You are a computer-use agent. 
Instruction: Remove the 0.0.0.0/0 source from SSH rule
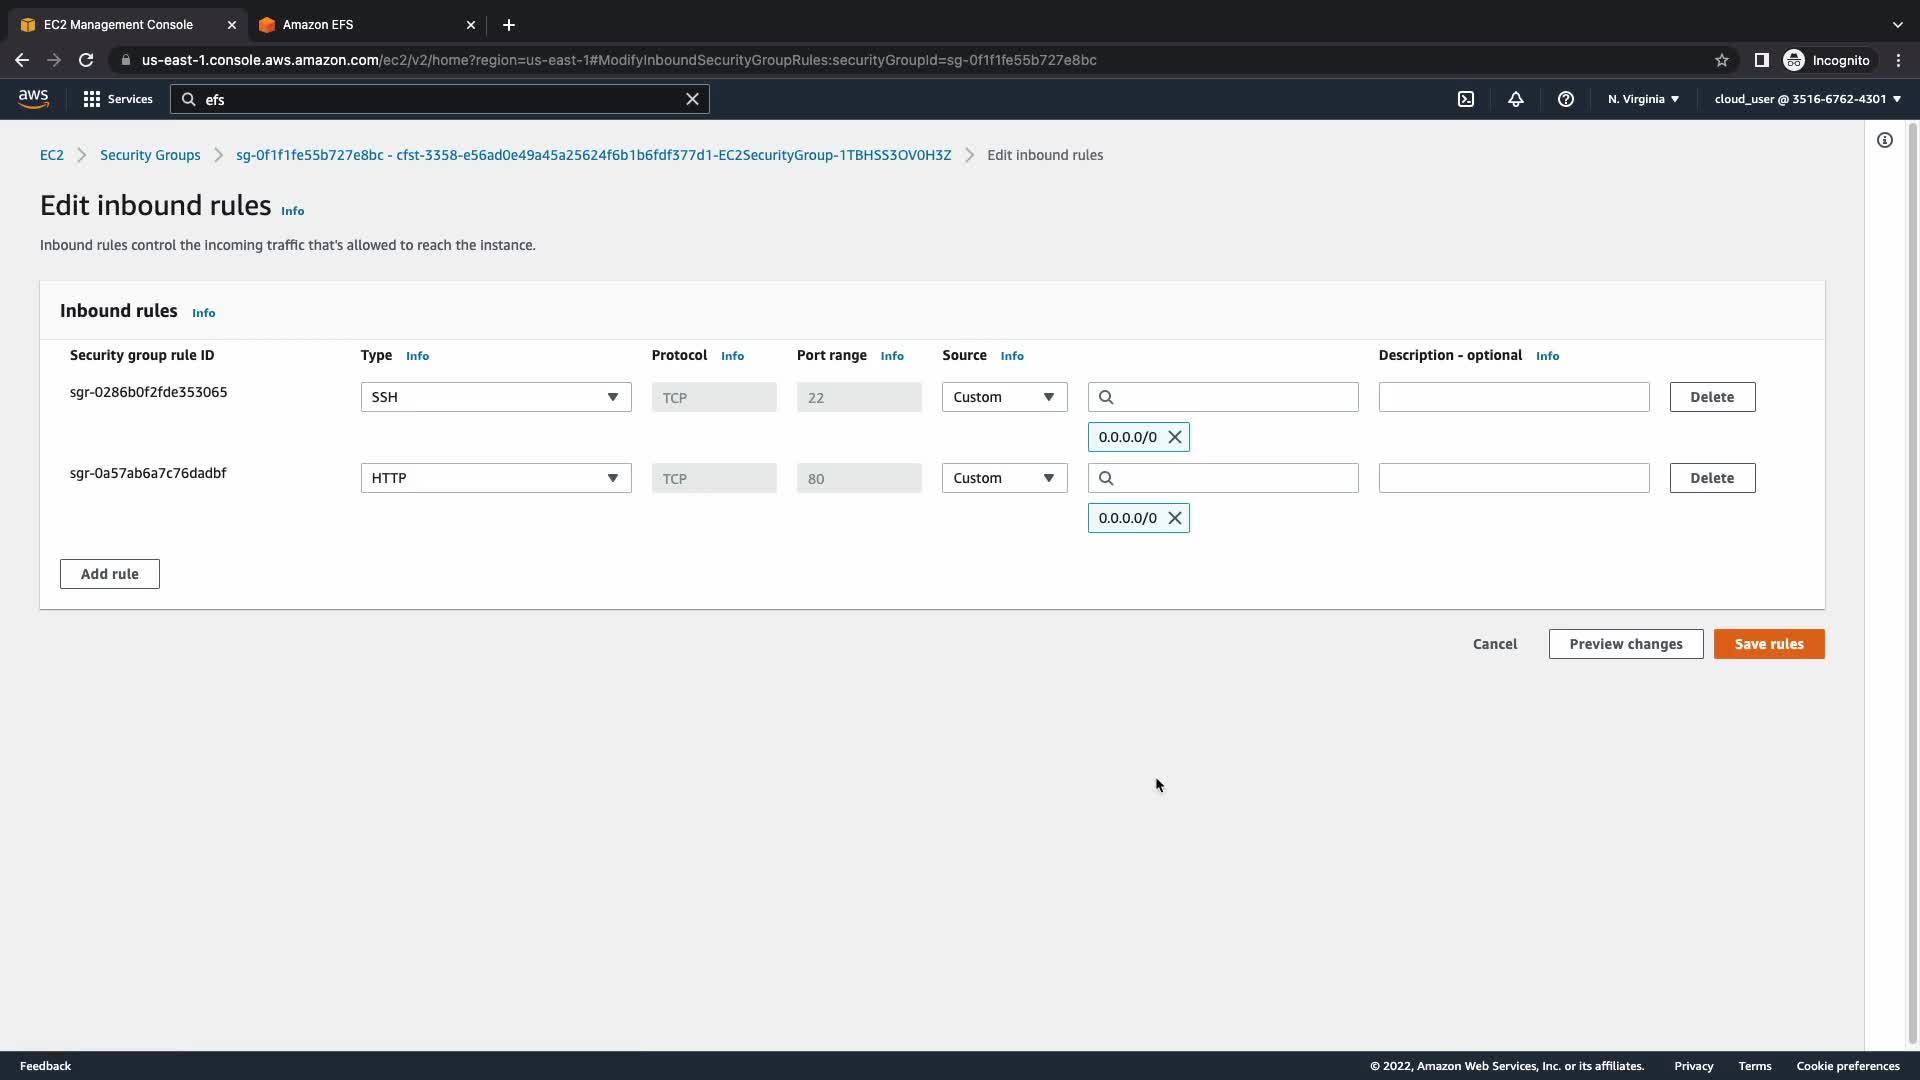1175,437
